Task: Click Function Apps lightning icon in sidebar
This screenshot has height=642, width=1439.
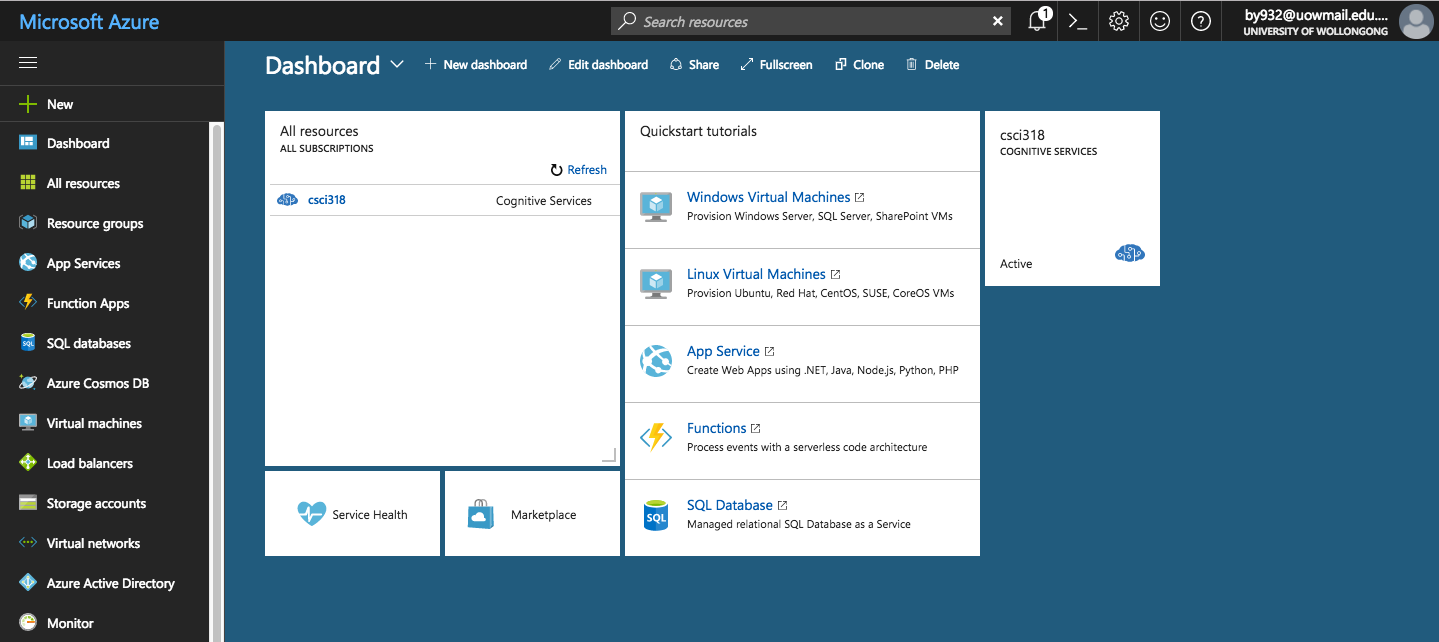Action: (28, 303)
